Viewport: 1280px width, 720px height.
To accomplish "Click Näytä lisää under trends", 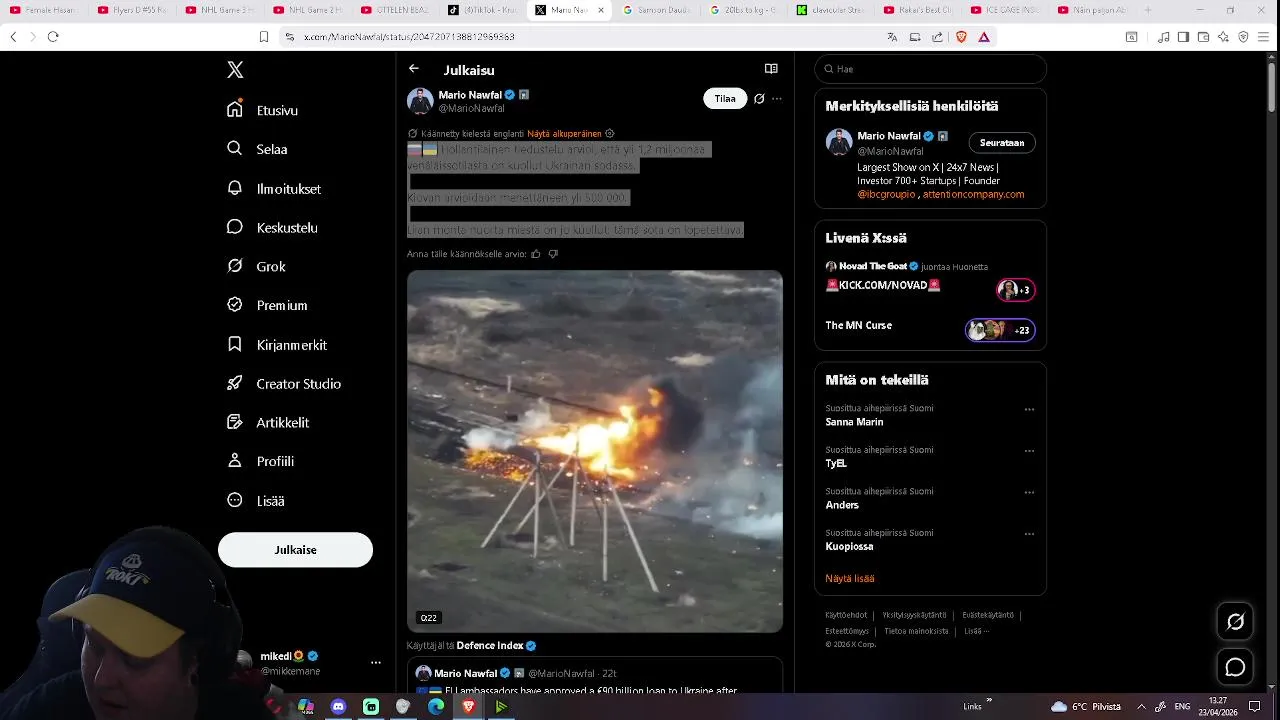I will click(850, 578).
